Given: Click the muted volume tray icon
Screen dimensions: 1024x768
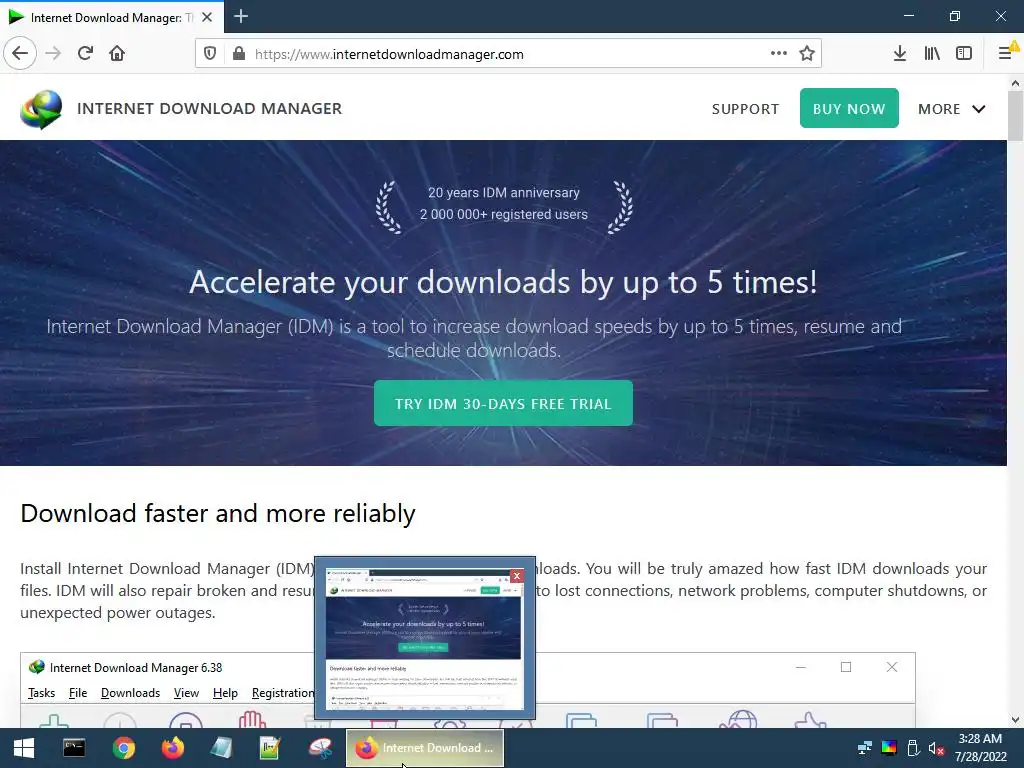Looking at the screenshot, I should pyautogui.click(x=936, y=748).
